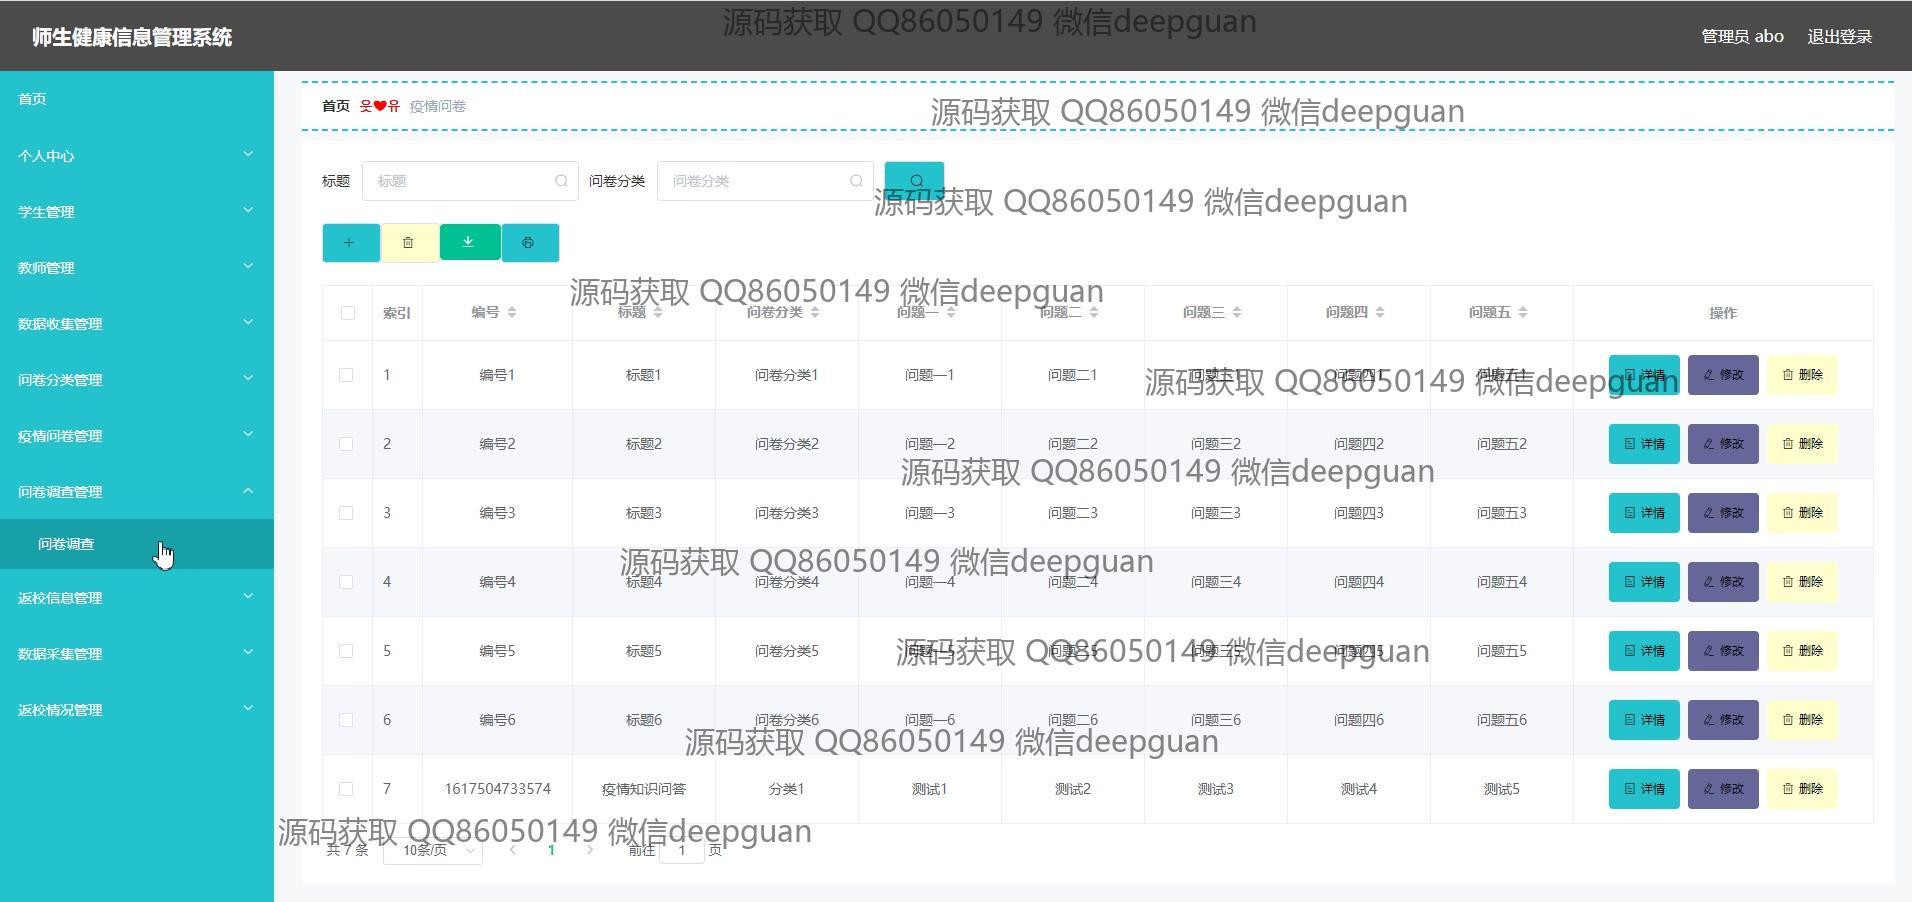
Task: Click cell 问题五6
Action: tap(1502, 720)
